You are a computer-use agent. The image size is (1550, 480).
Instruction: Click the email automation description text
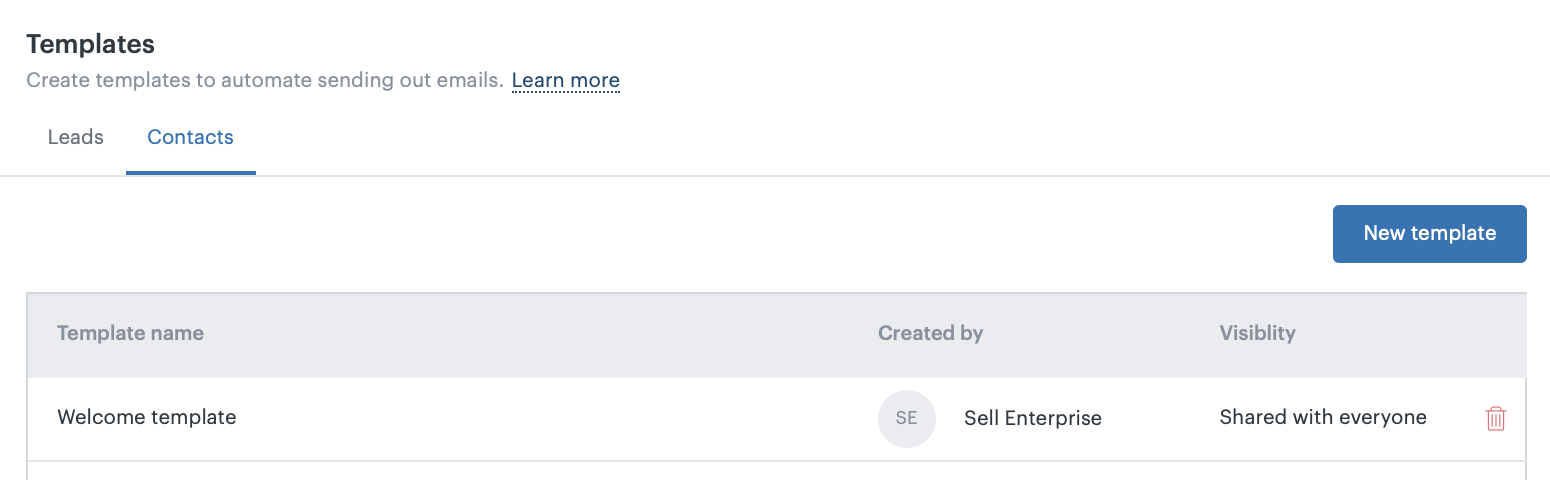click(264, 80)
